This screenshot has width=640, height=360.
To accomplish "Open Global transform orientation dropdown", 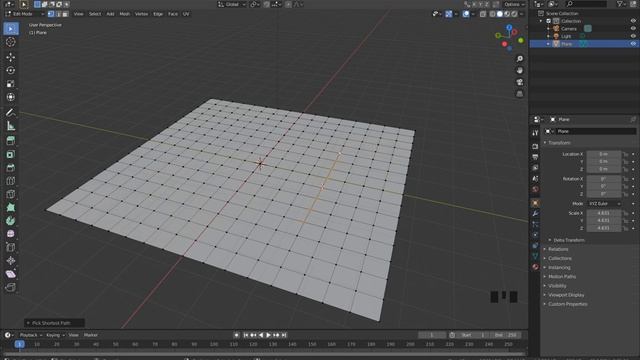I will coord(231,4).
